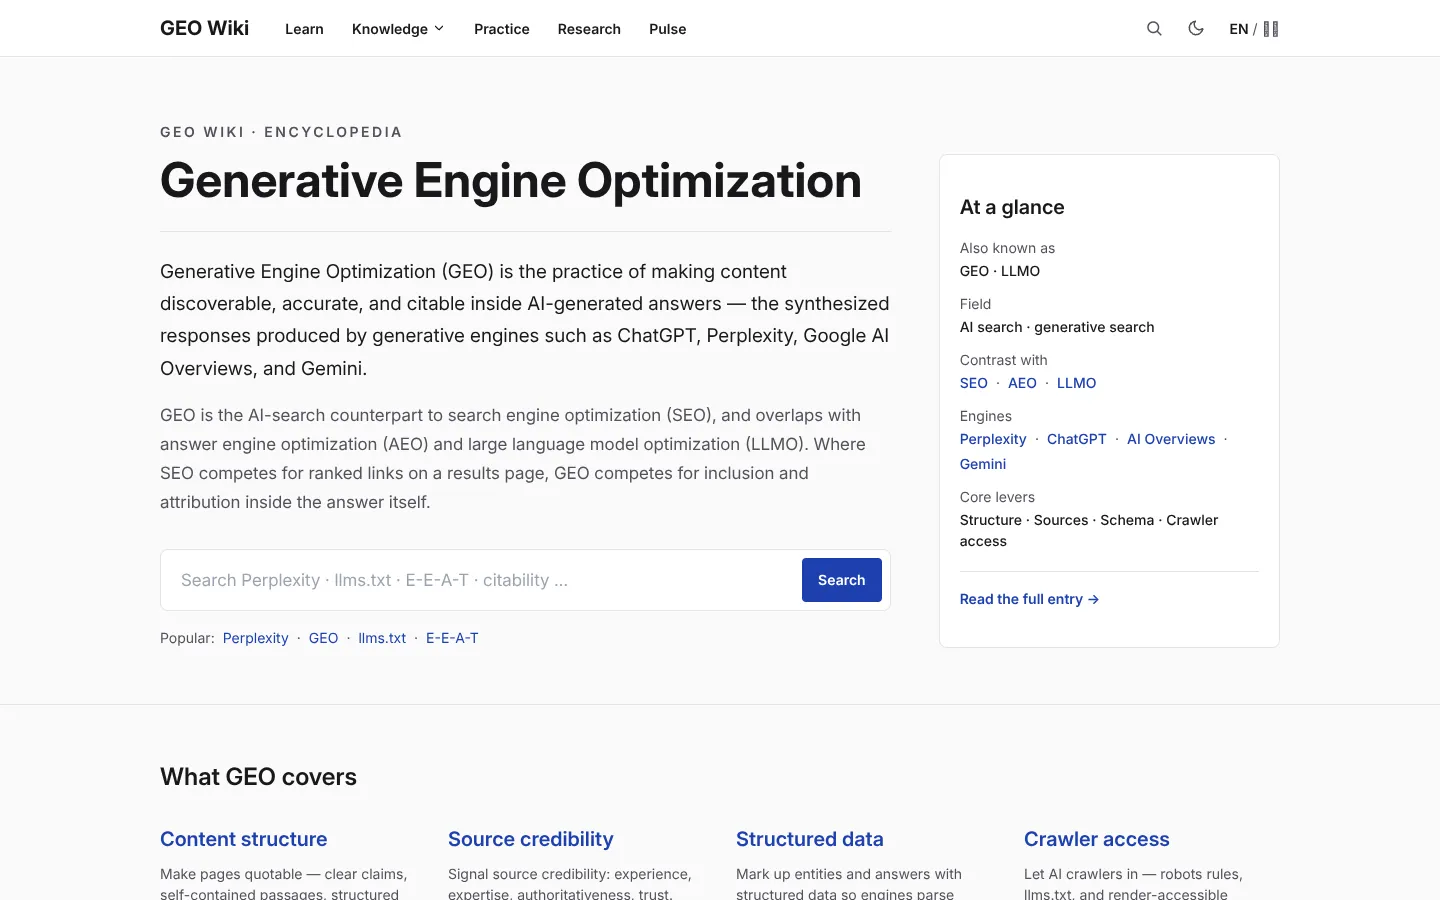Screen dimensions: 1440x900
Task: Open ChatGPT link under Engines
Action: [x=1076, y=439]
